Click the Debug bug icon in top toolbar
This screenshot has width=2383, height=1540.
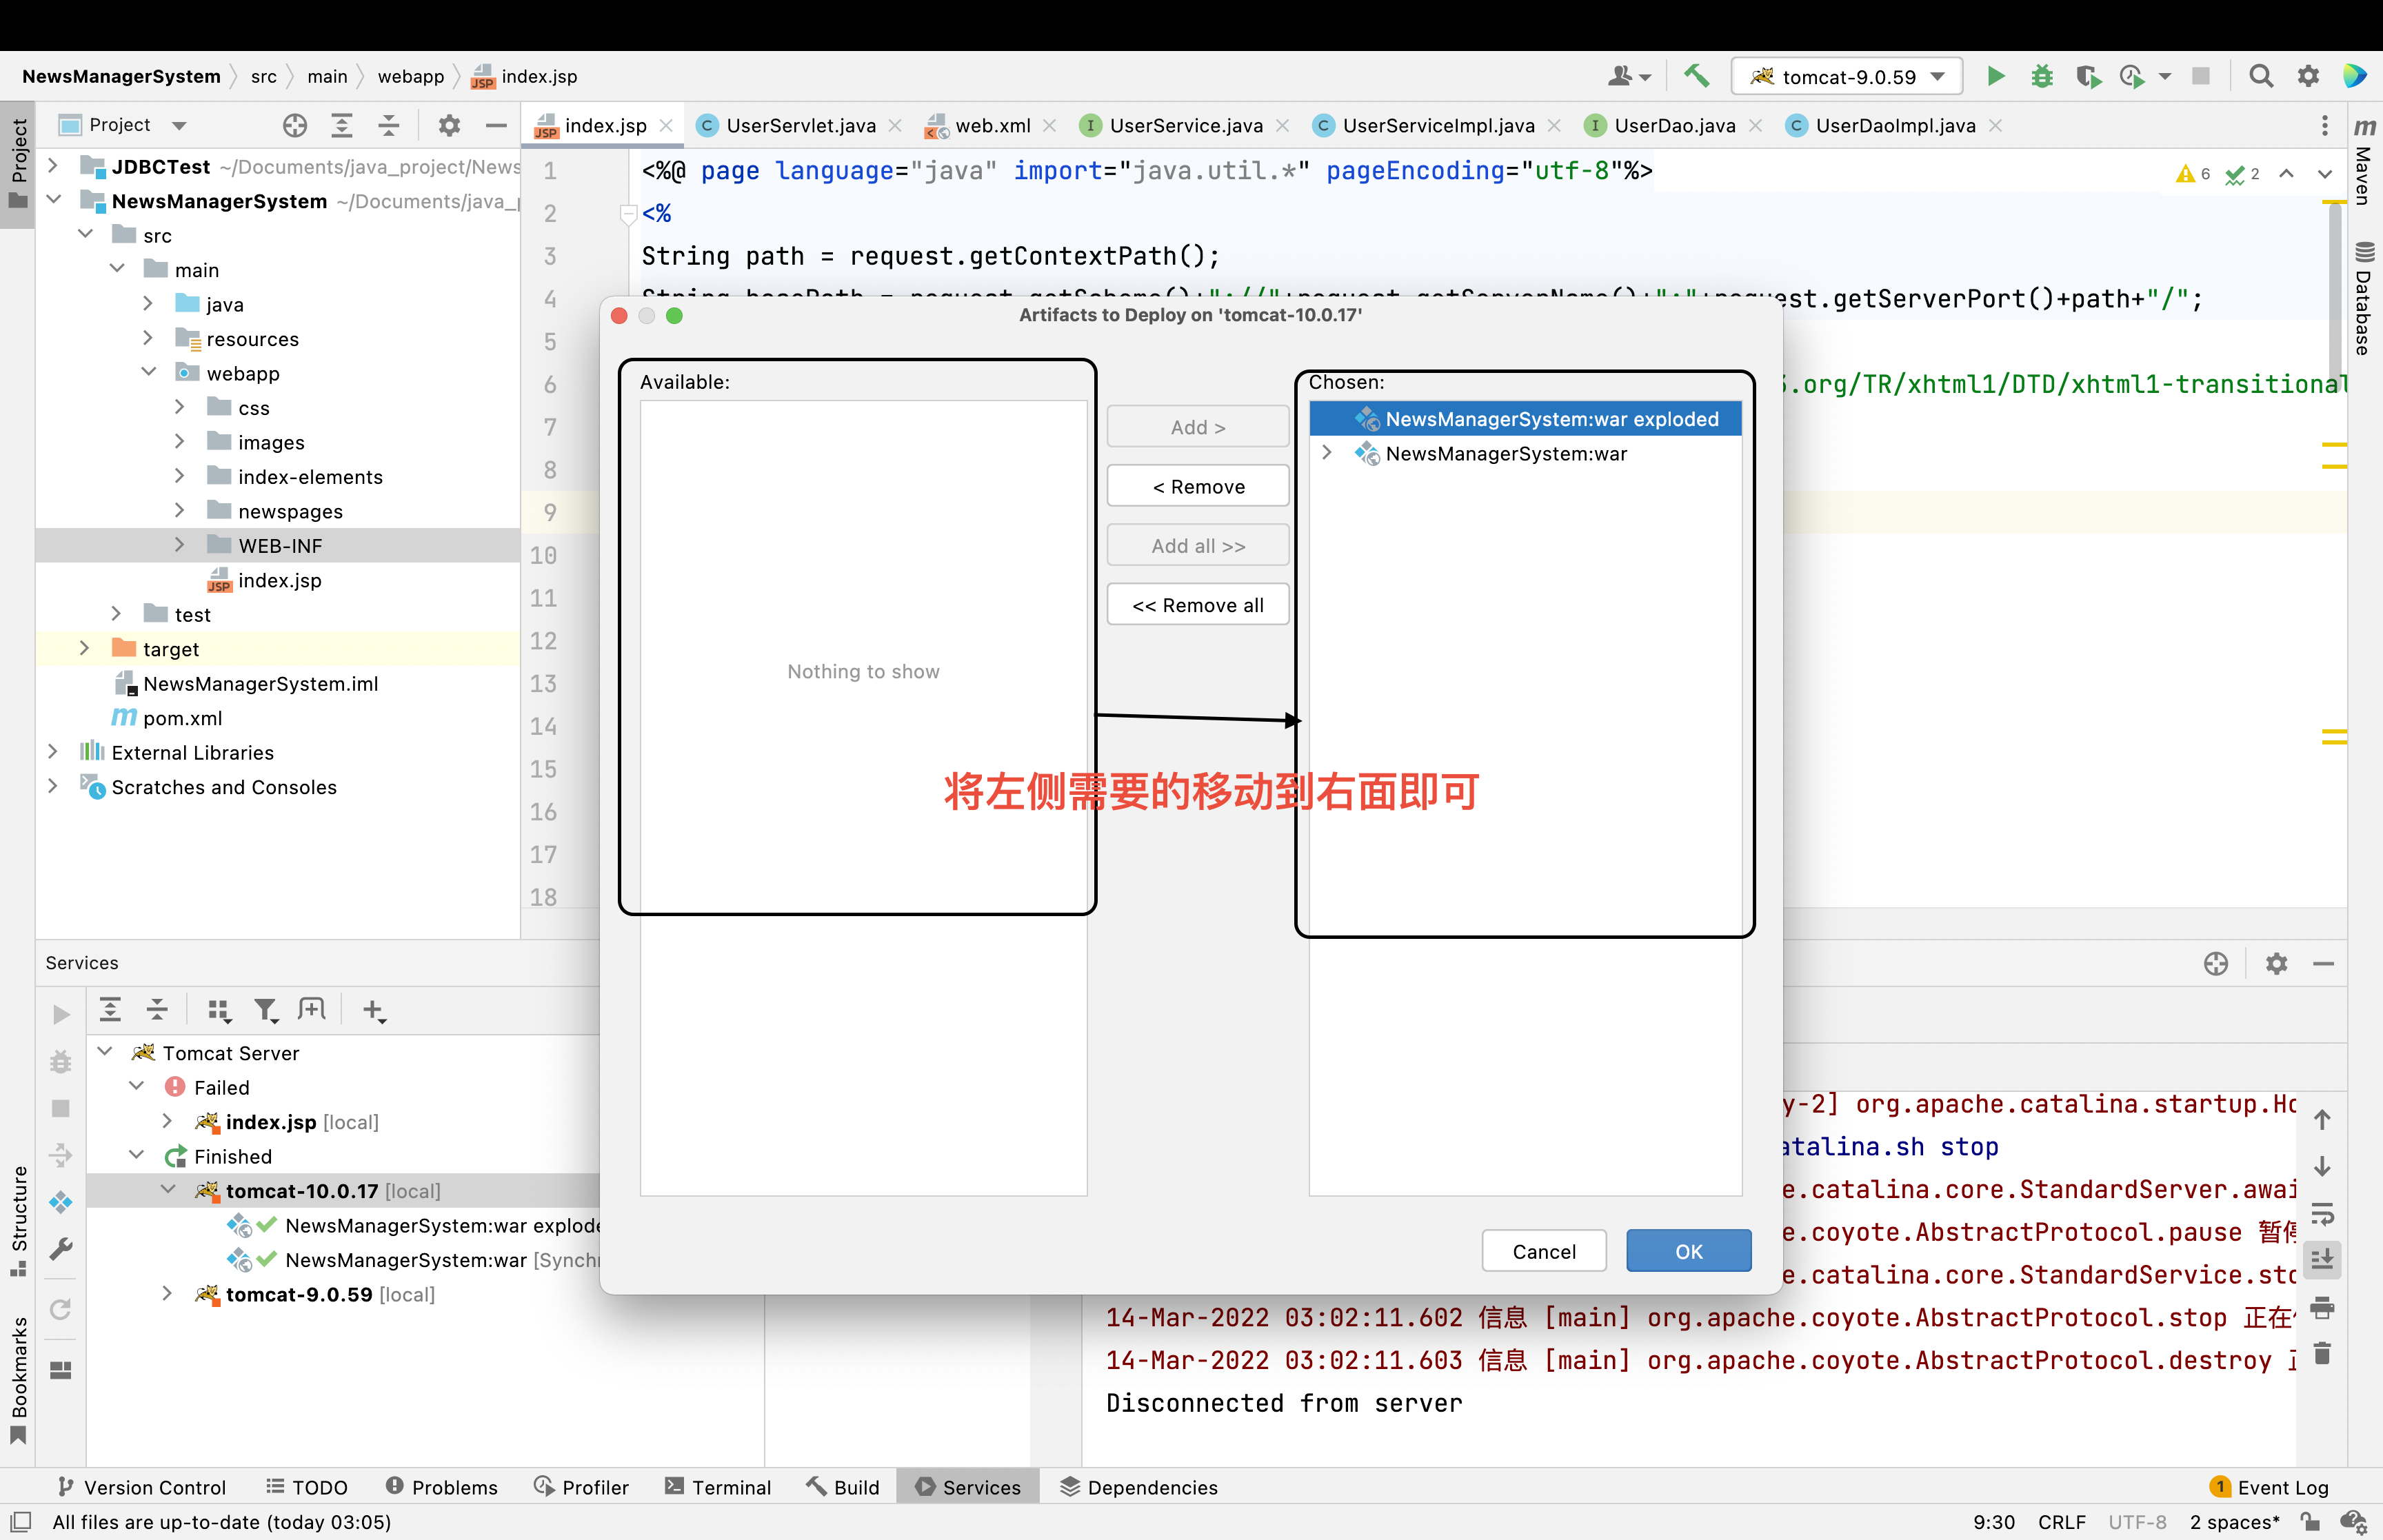coord(2042,76)
